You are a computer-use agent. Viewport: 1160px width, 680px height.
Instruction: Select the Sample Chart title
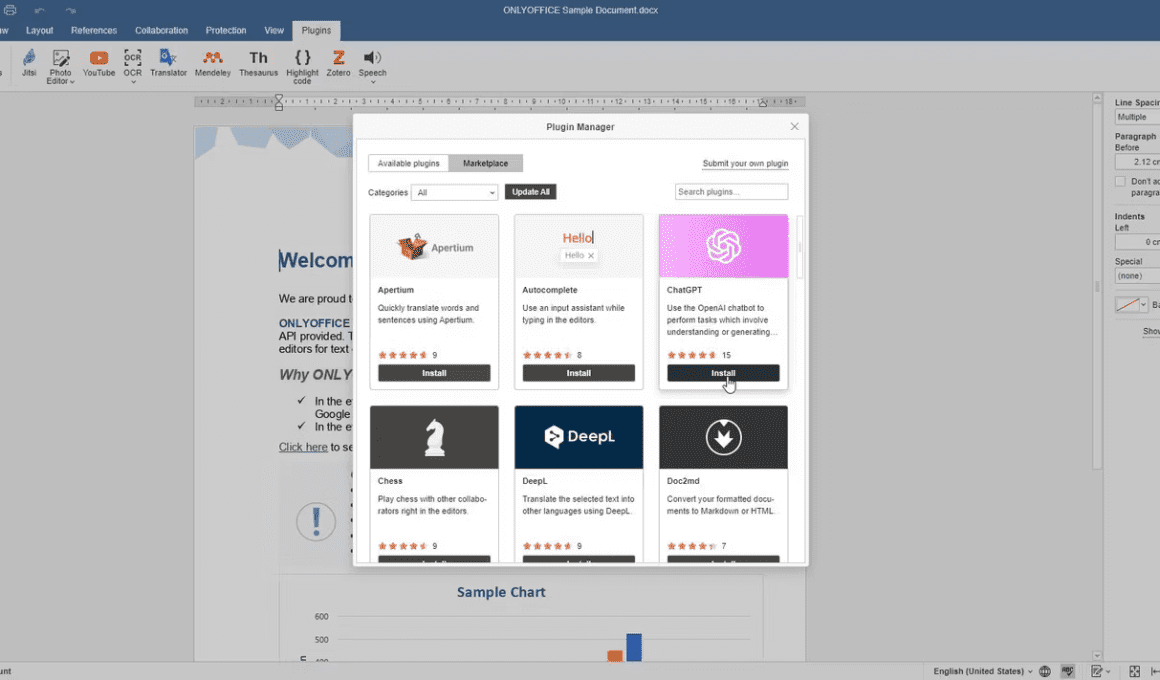pyautogui.click(x=501, y=592)
